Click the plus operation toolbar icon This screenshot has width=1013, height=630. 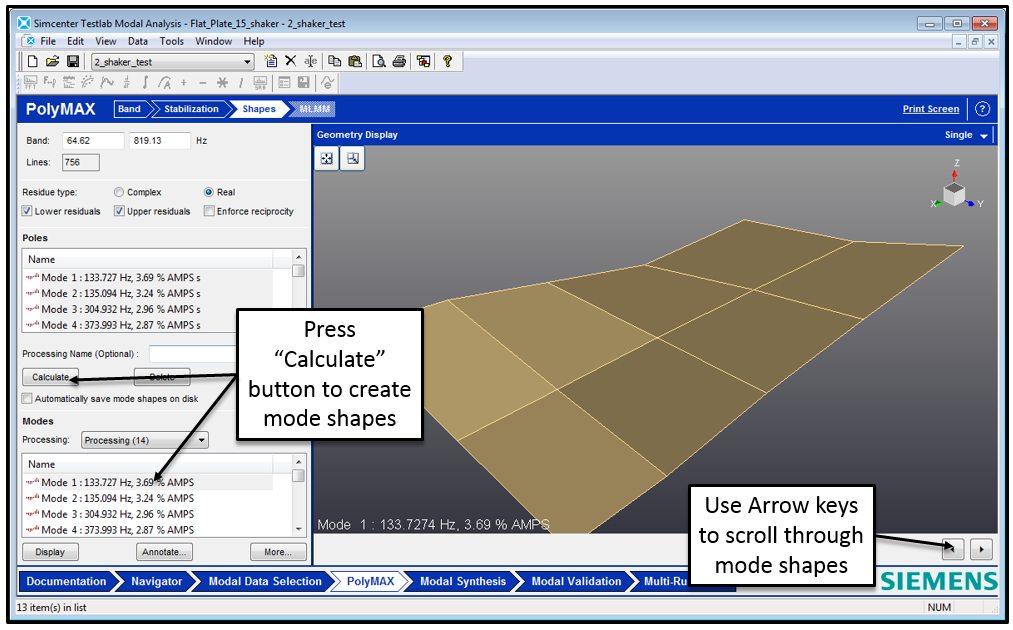point(184,82)
